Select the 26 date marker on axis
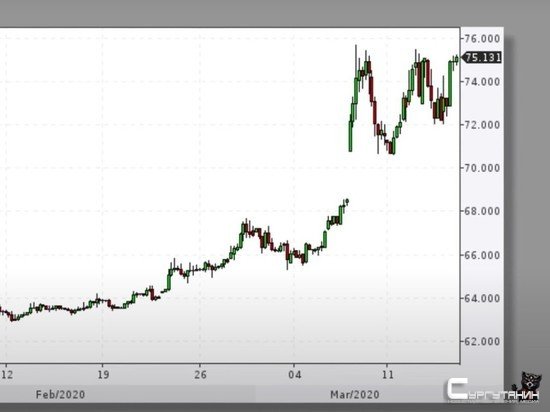 [x=200, y=374]
